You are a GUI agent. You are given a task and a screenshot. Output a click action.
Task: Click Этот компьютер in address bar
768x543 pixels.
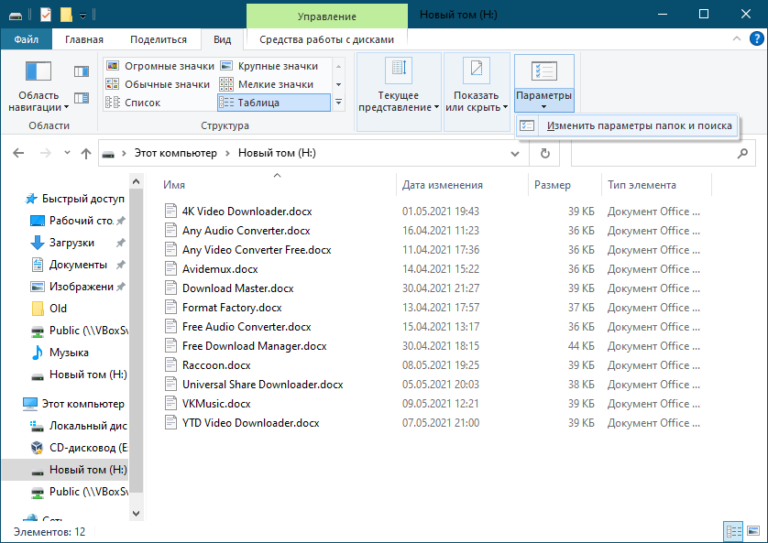click(176, 153)
